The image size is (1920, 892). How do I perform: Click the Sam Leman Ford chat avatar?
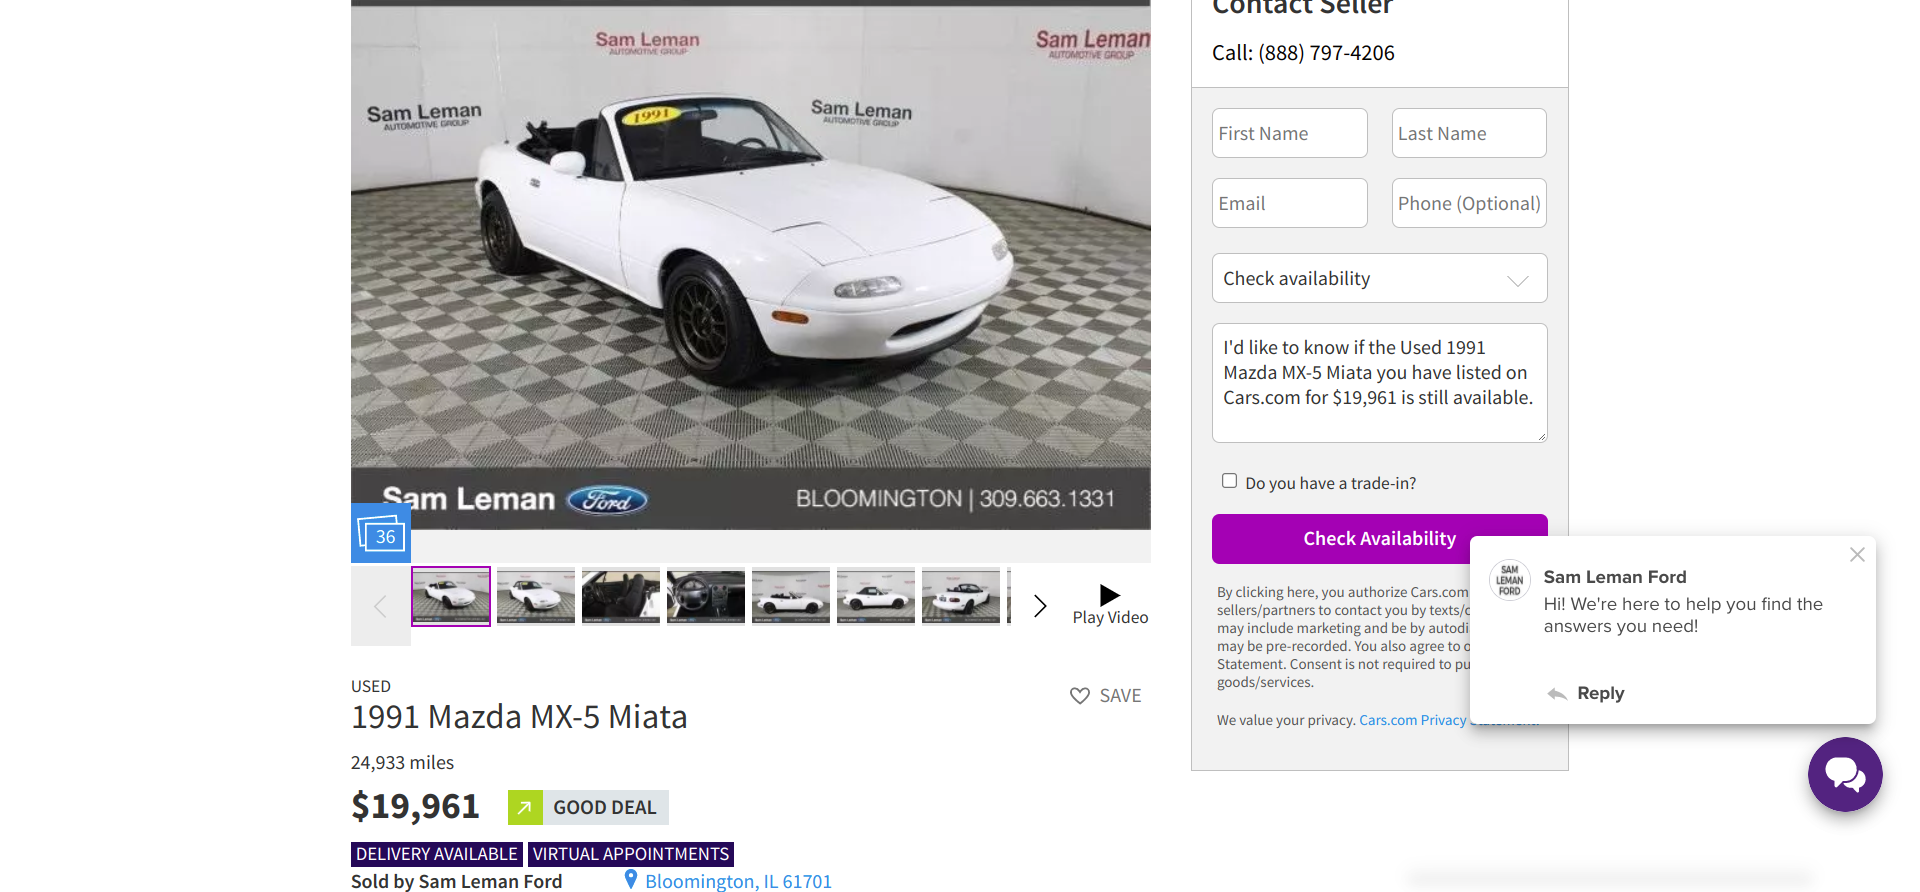click(1509, 580)
